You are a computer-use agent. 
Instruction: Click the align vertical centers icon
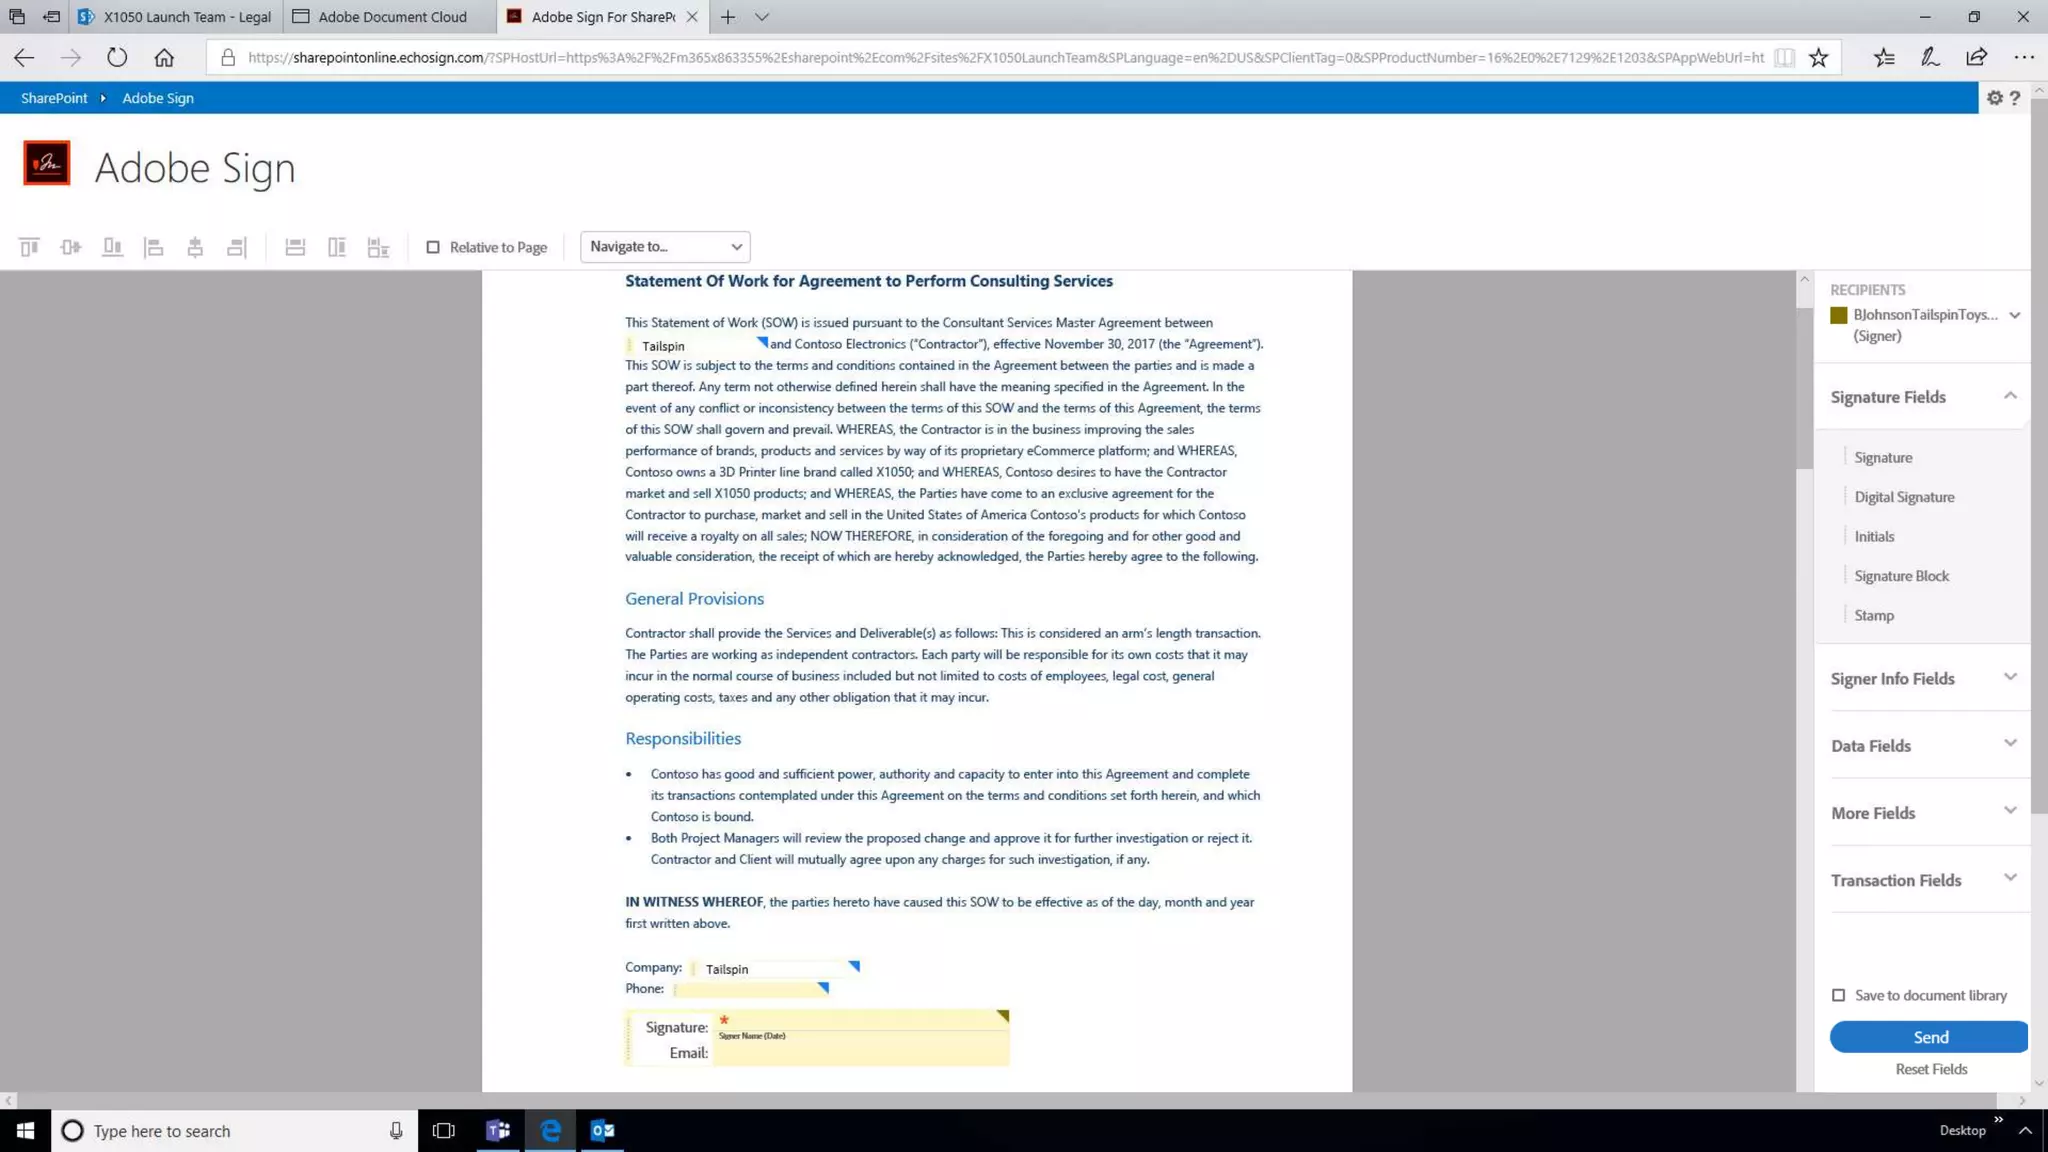point(70,247)
